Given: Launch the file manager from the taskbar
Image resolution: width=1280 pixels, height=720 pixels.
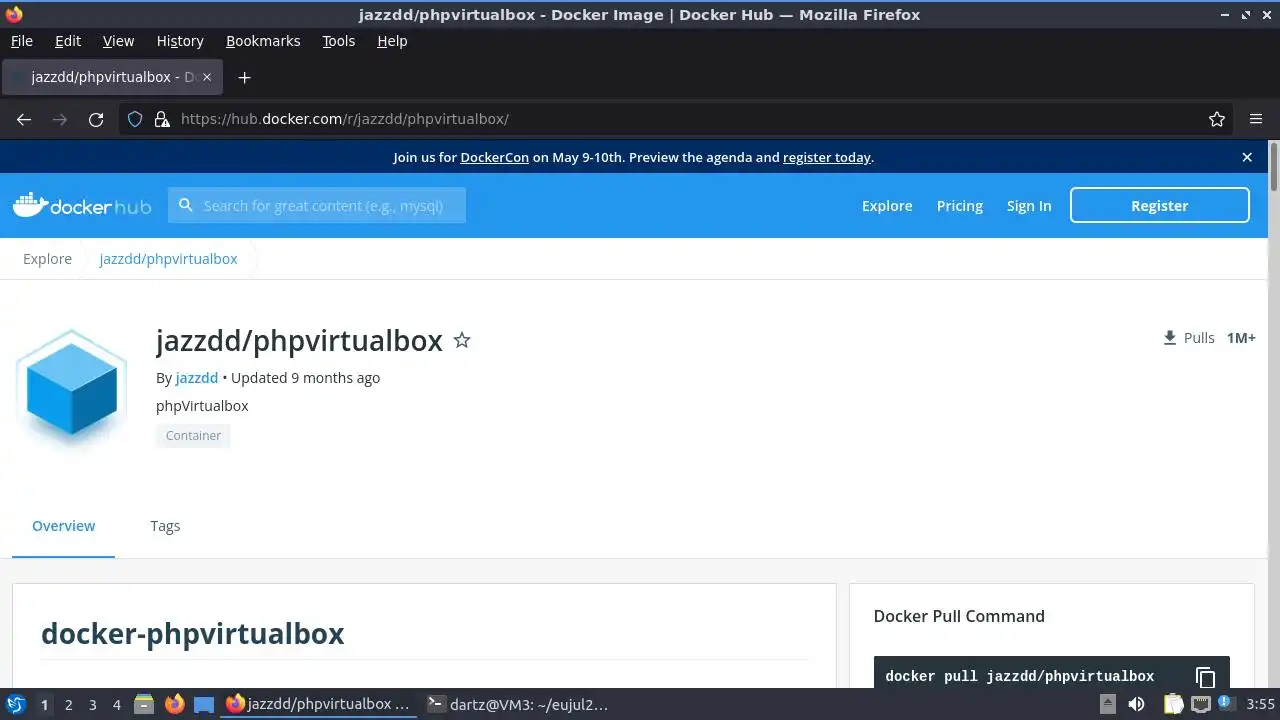Looking at the screenshot, I should (144, 705).
